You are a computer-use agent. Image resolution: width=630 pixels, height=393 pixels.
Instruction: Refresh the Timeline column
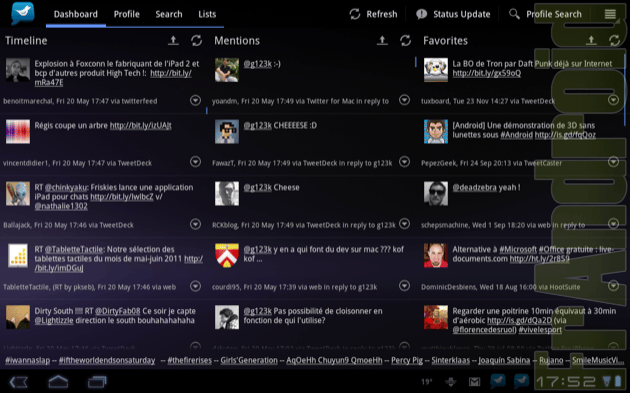[196, 40]
